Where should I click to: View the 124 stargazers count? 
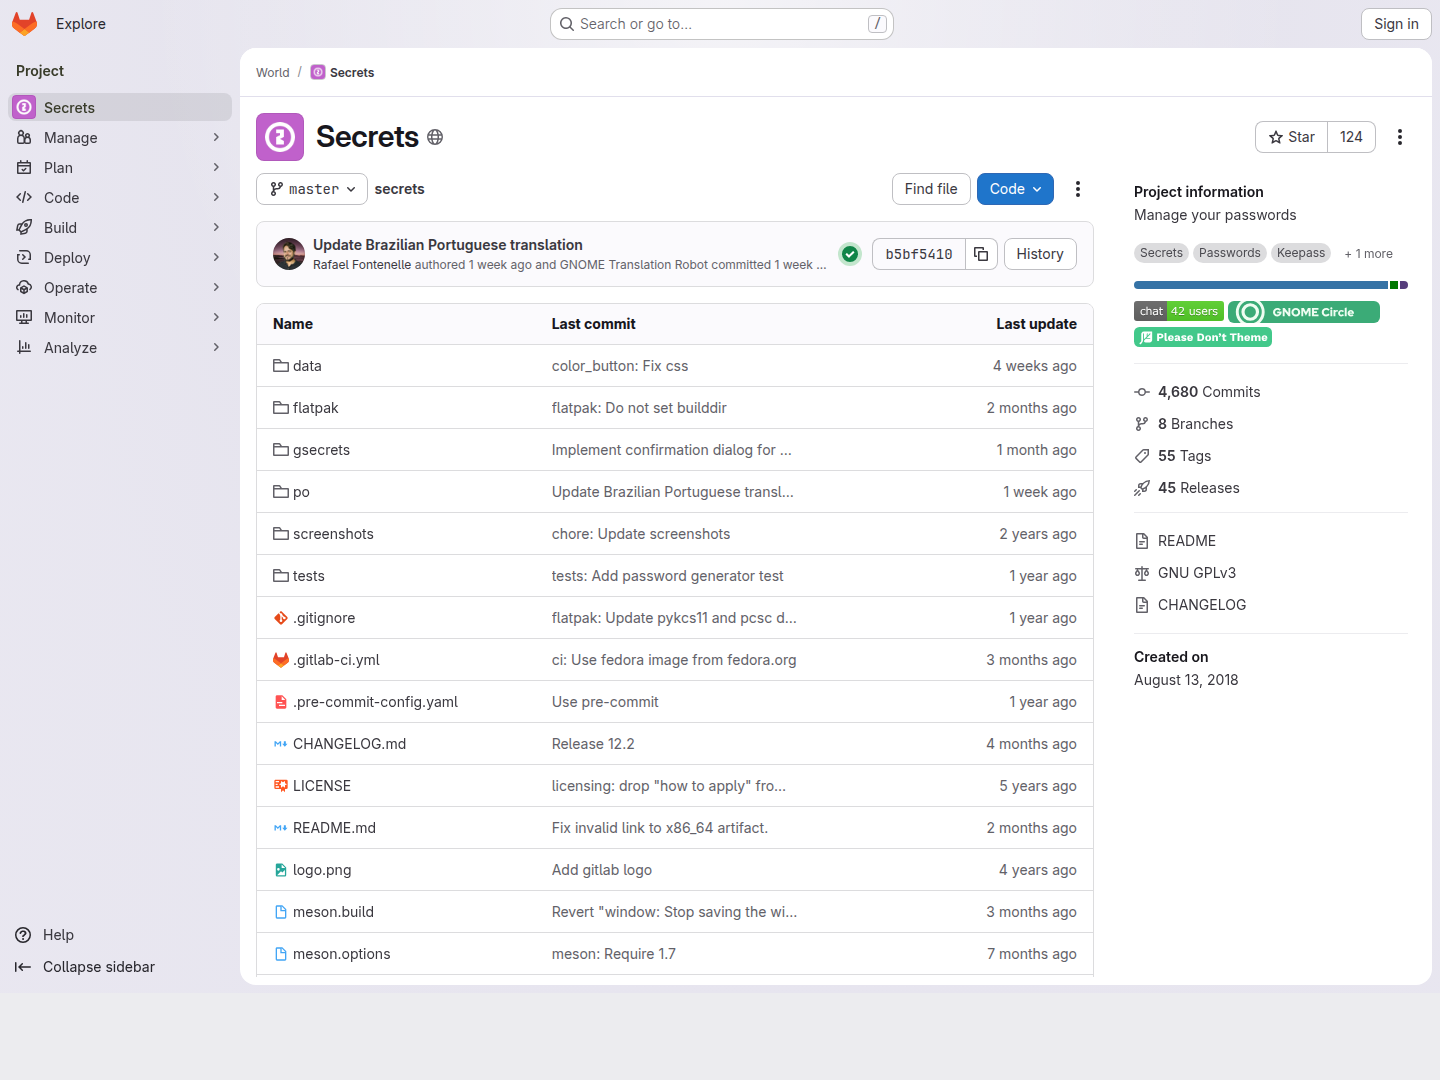click(1351, 137)
